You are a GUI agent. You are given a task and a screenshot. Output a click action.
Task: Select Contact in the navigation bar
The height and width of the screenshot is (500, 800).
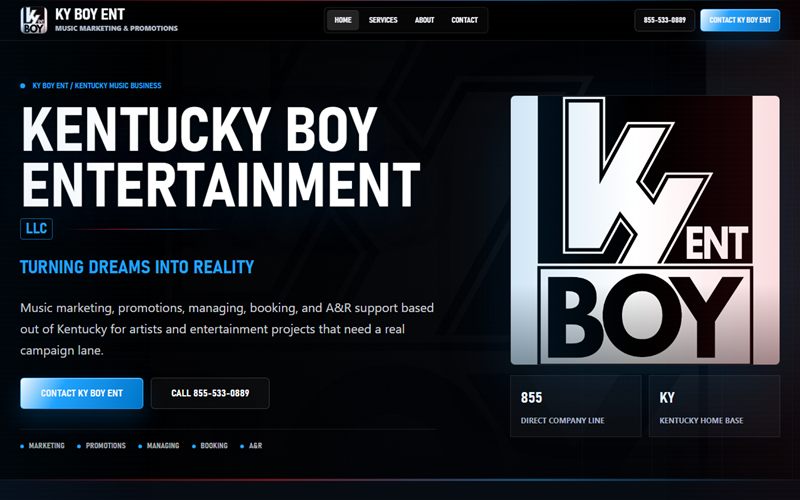464,20
